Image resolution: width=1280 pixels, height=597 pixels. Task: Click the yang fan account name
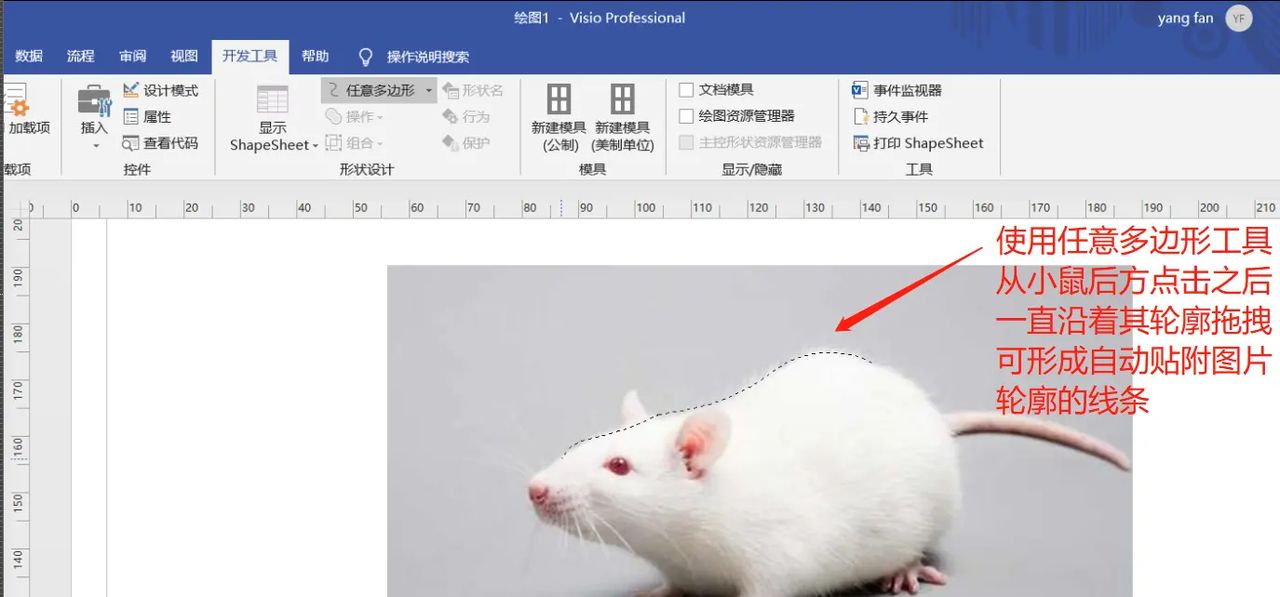click(x=1186, y=17)
